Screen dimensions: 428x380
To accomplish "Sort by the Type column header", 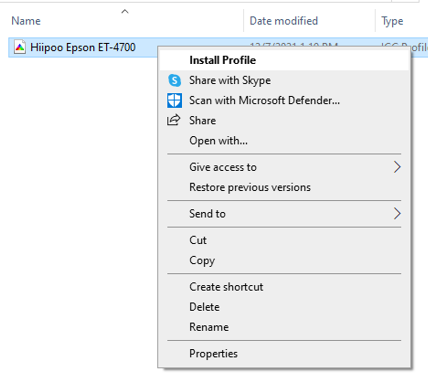I will pyautogui.click(x=392, y=21).
